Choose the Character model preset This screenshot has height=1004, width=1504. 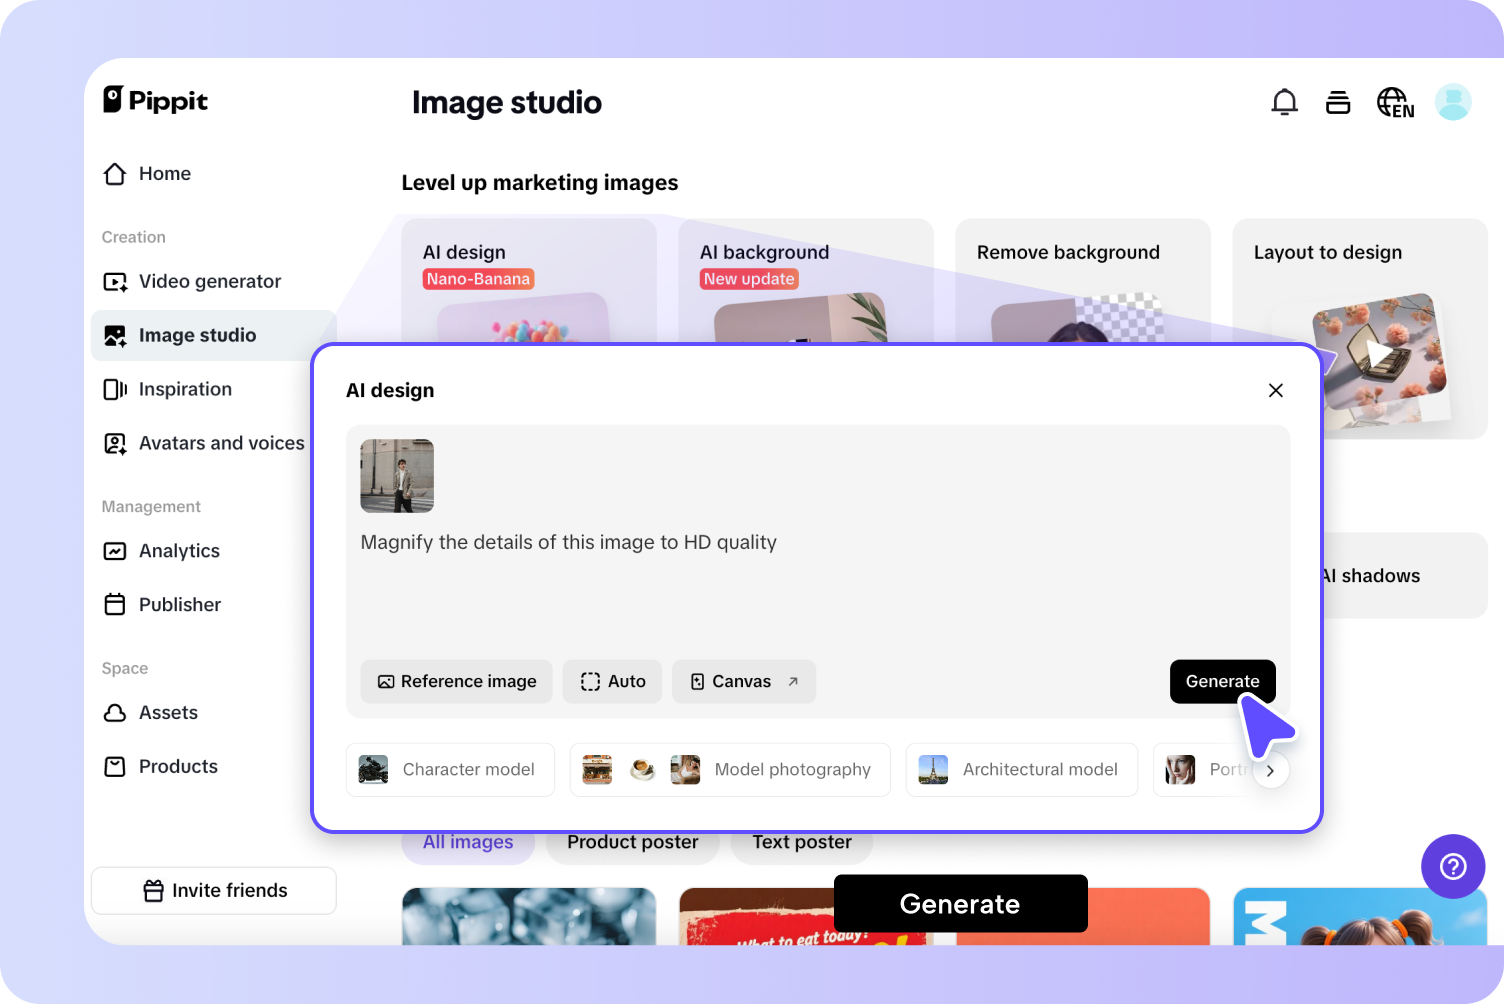[x=450, y=770]
